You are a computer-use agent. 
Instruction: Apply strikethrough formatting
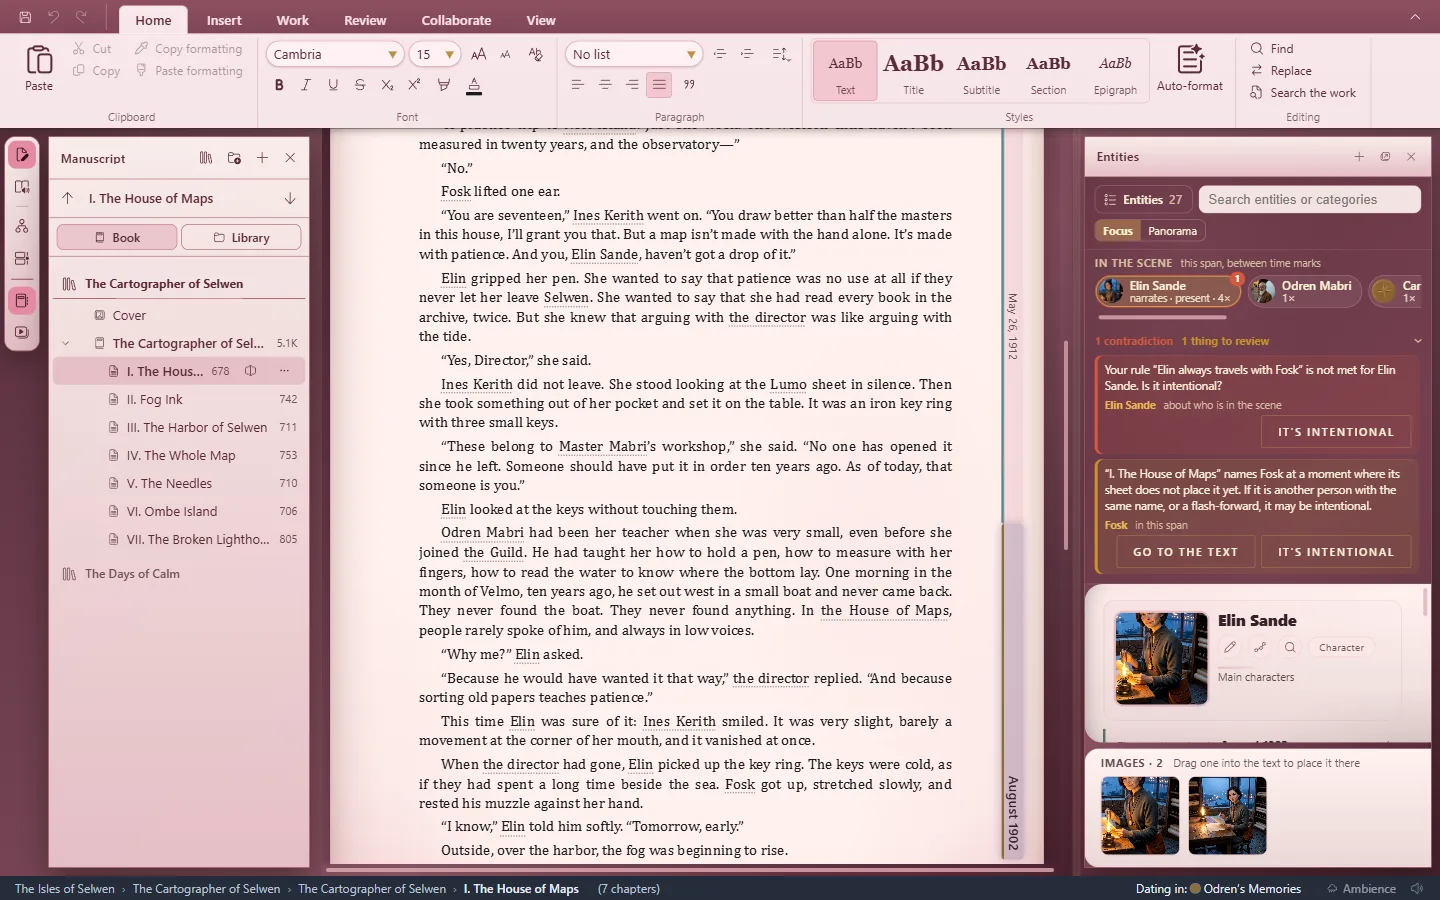pos(360,85)
